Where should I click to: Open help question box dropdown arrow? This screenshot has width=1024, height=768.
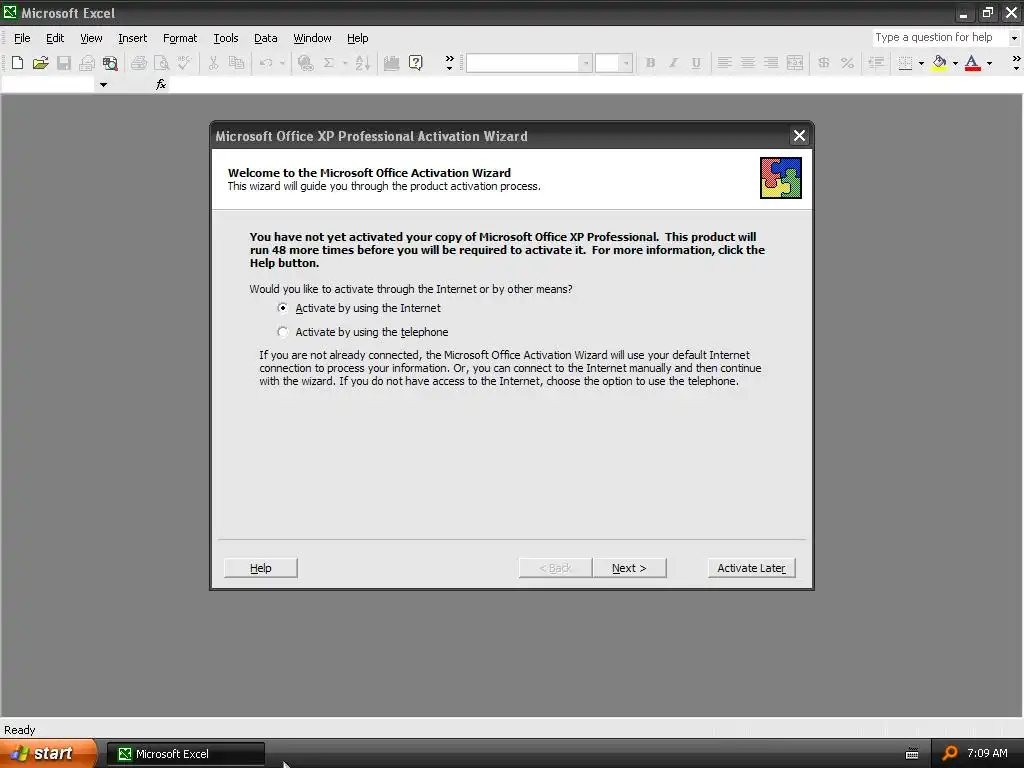[x=1014, y=38]
